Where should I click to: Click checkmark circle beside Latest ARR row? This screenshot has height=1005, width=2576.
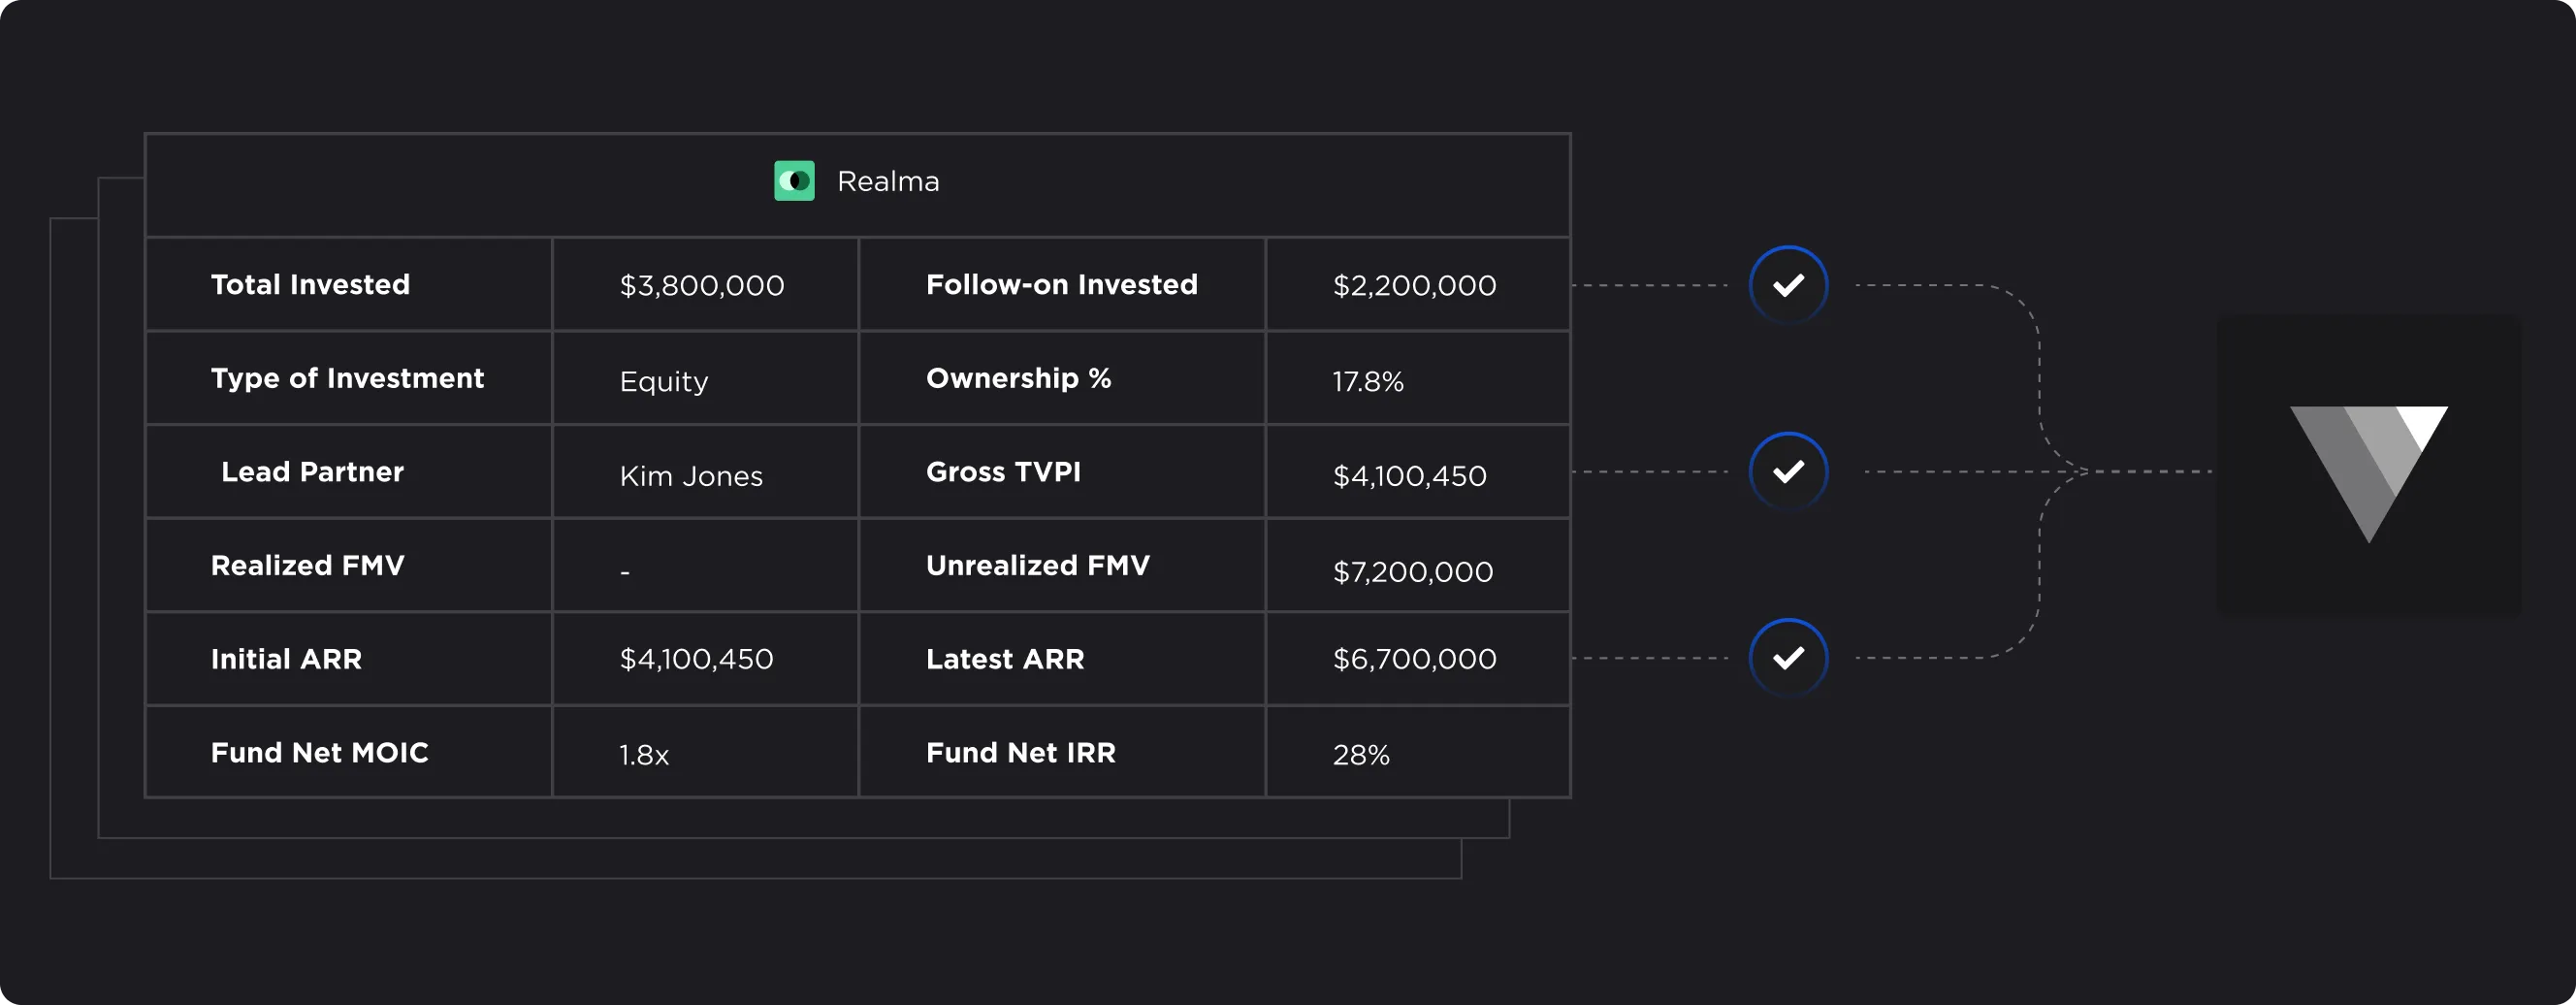tap(1788, 658)
